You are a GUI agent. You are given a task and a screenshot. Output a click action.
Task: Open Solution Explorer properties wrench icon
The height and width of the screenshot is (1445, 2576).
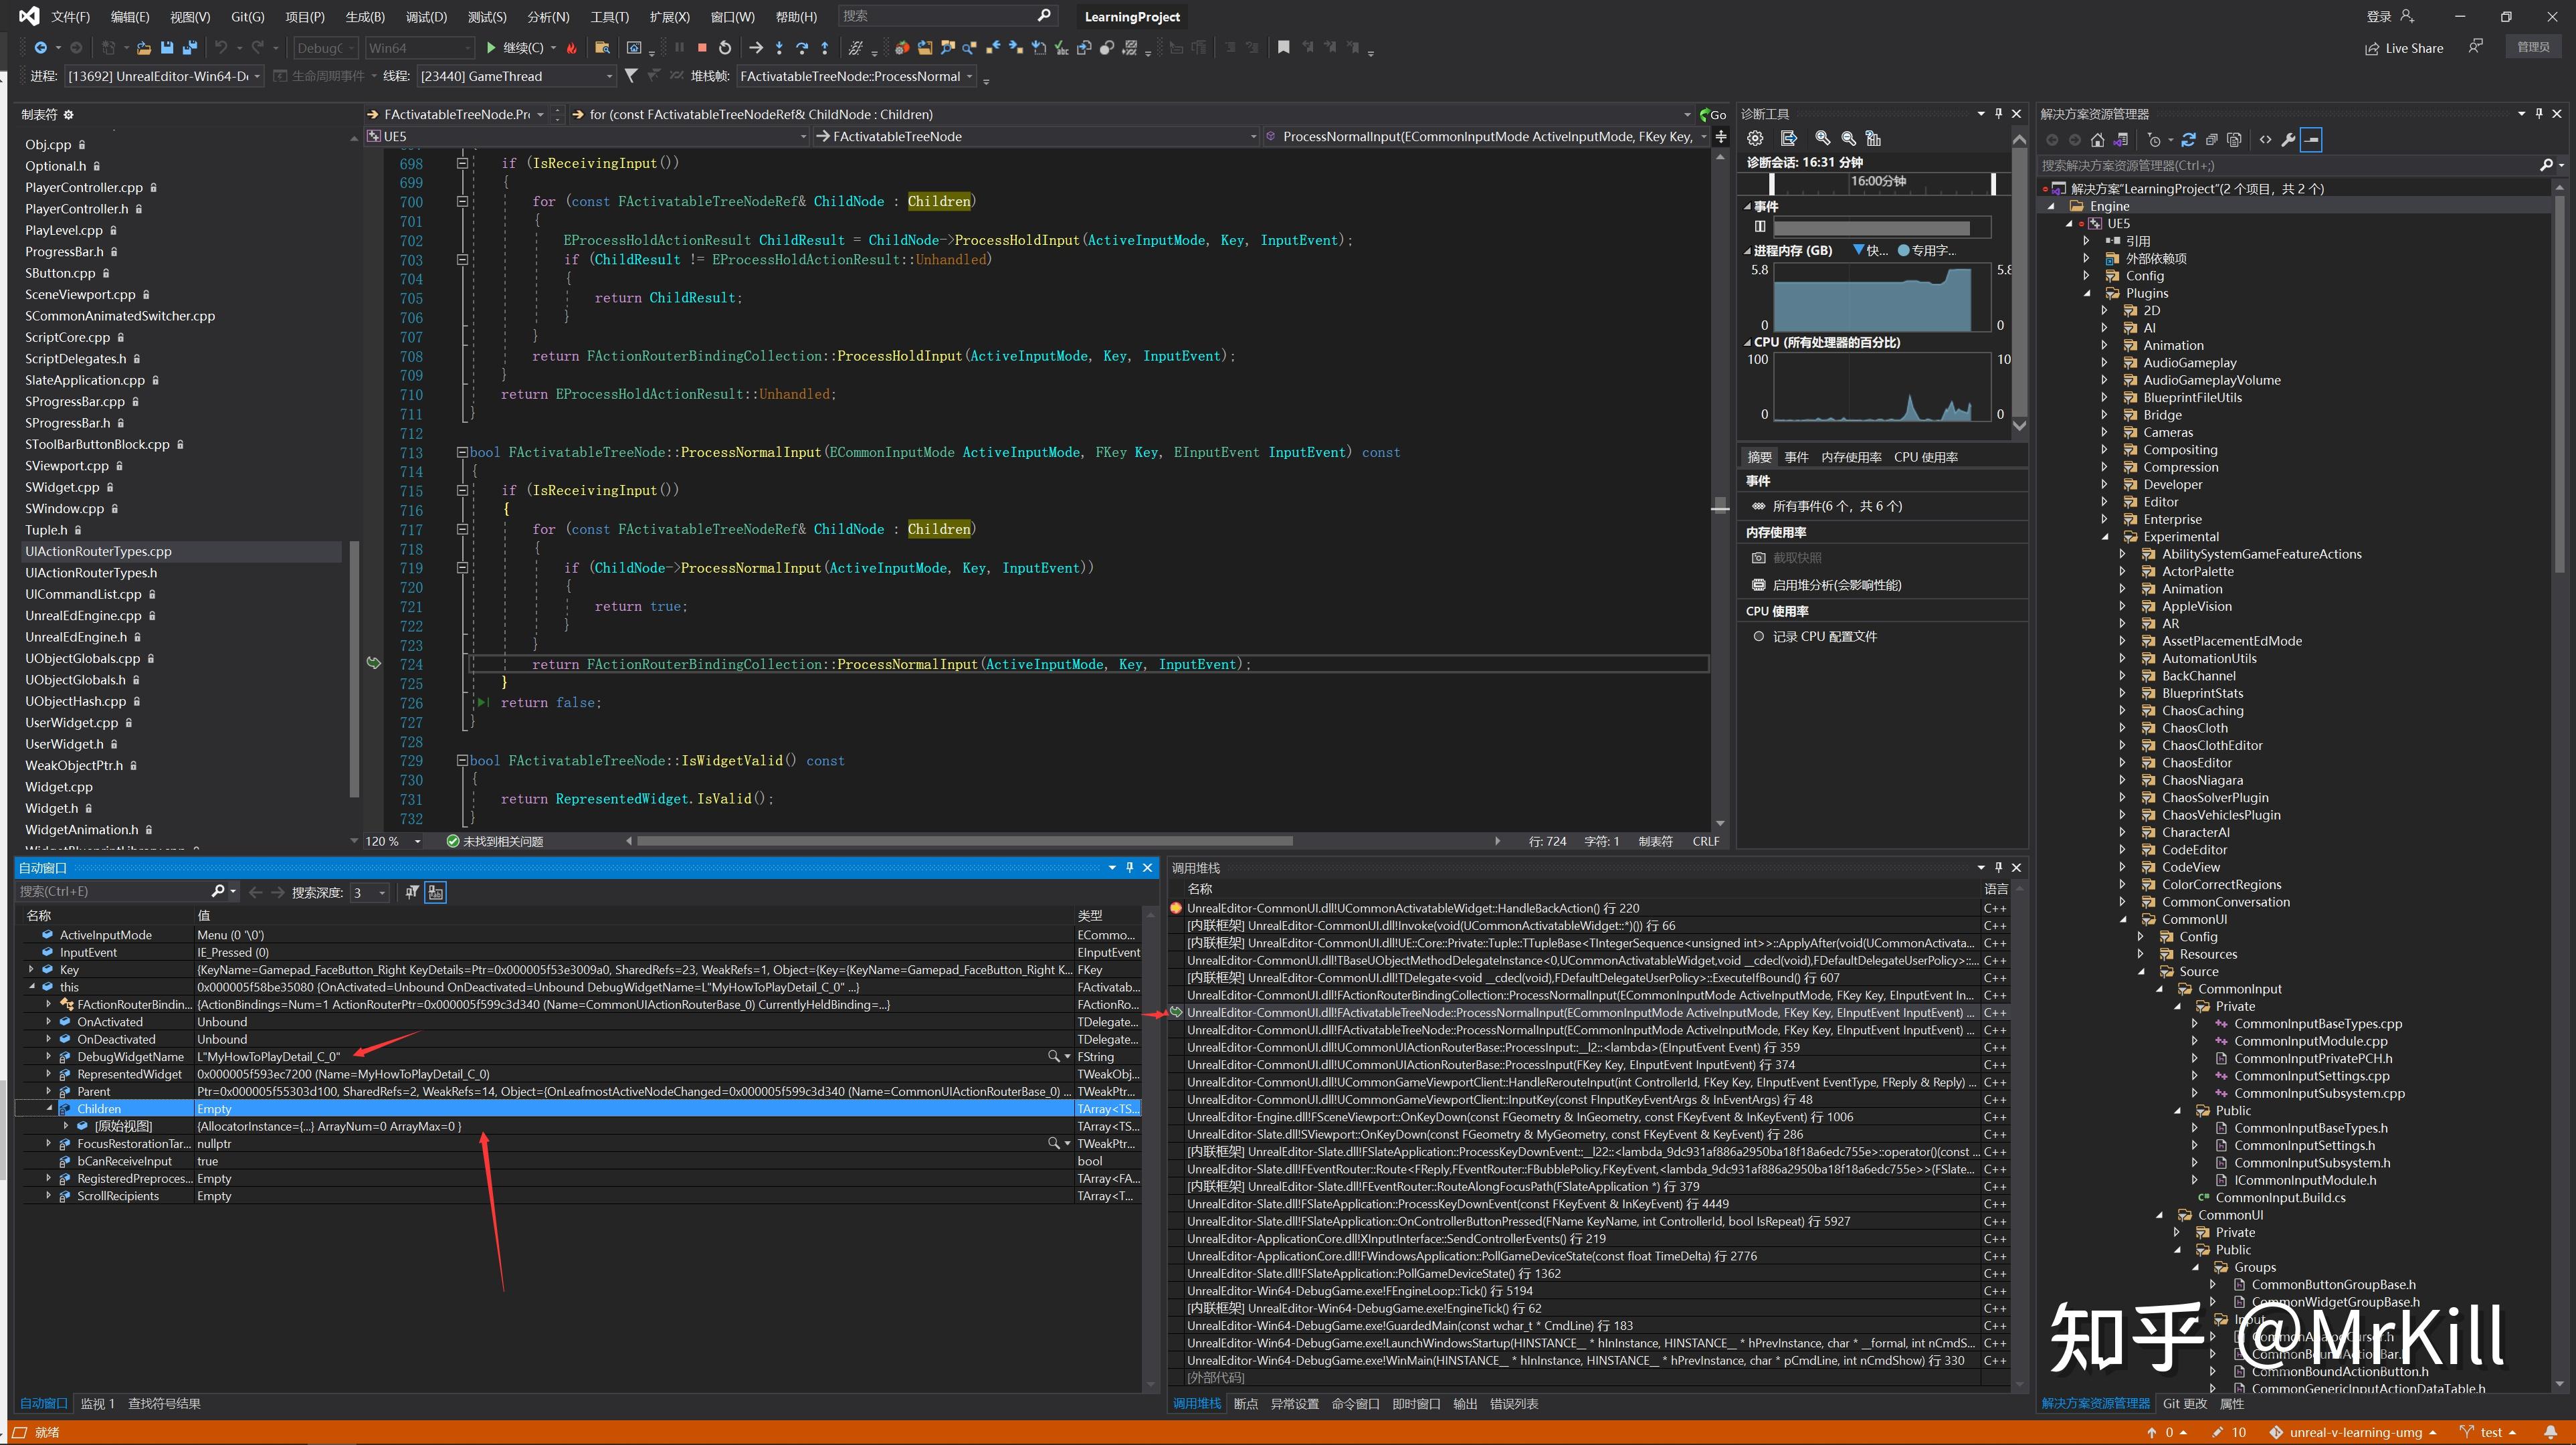(2287, 140)
